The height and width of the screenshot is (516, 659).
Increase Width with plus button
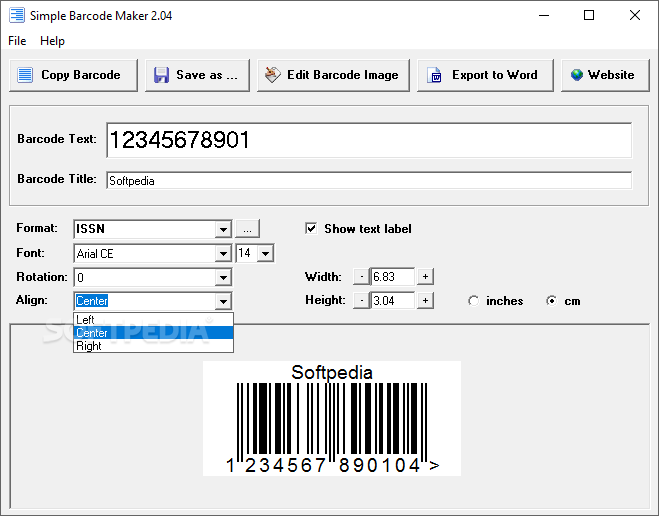pyautogui.click(x=425, y=276)
